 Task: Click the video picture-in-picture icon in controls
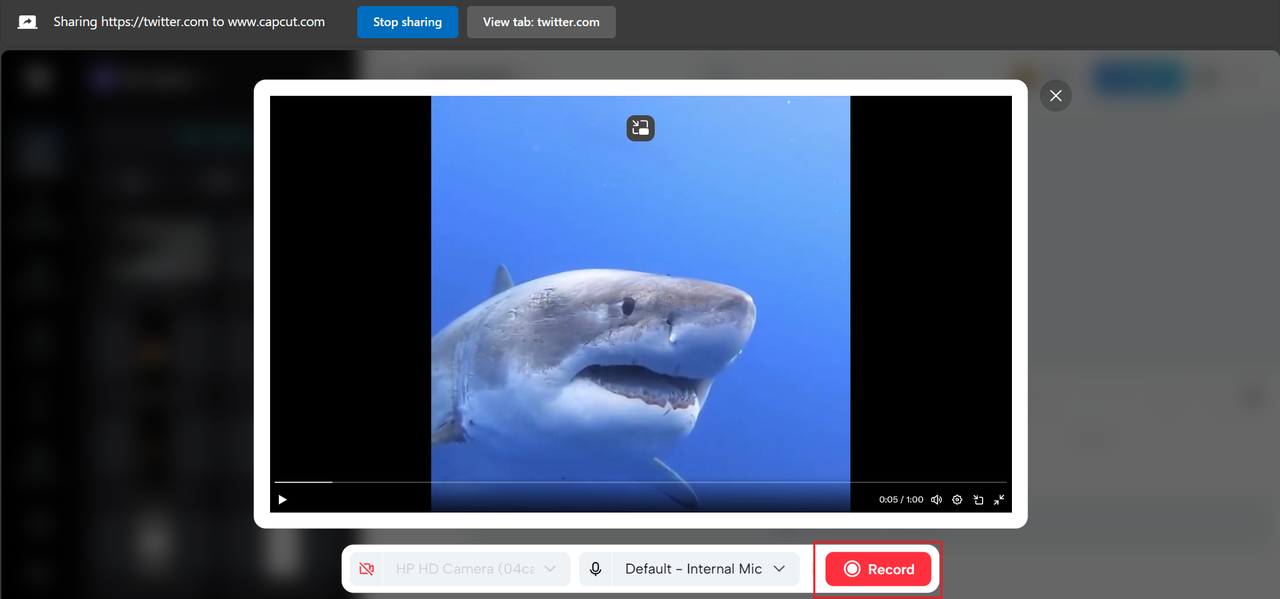(x=978, y=499)
